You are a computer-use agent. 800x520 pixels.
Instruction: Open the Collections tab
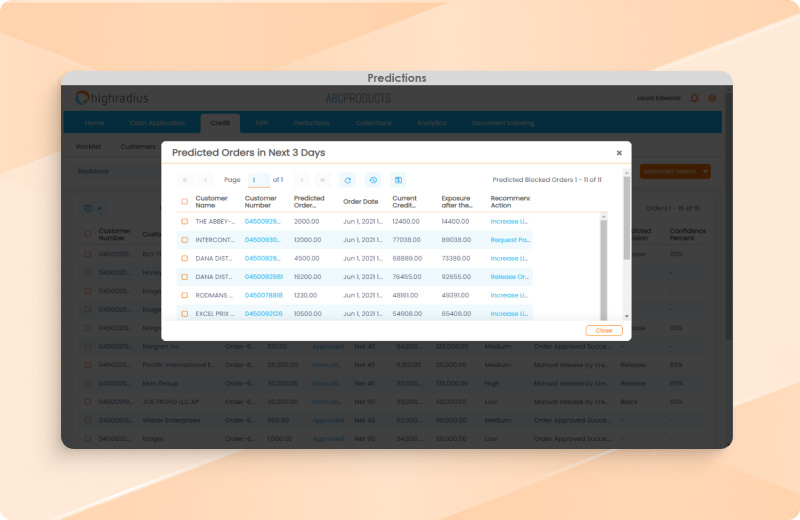373,123
